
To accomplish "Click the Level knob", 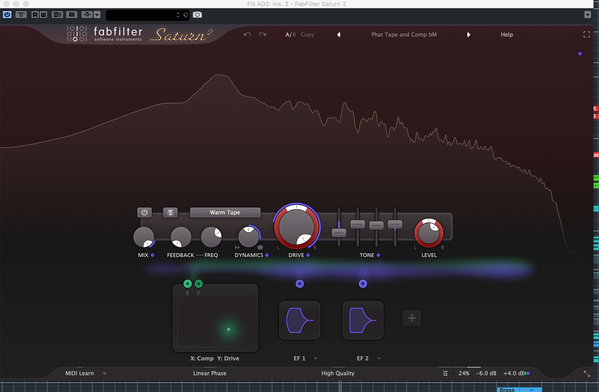I will [x=429, y=233].
